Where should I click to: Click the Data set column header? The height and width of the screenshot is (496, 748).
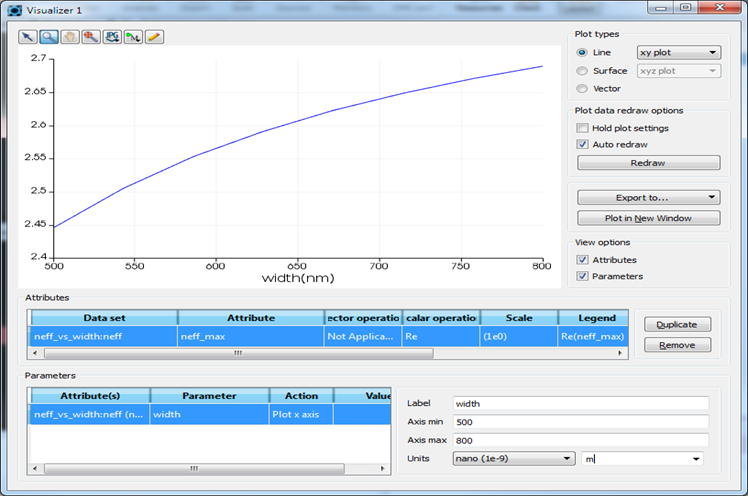[104, 318]
